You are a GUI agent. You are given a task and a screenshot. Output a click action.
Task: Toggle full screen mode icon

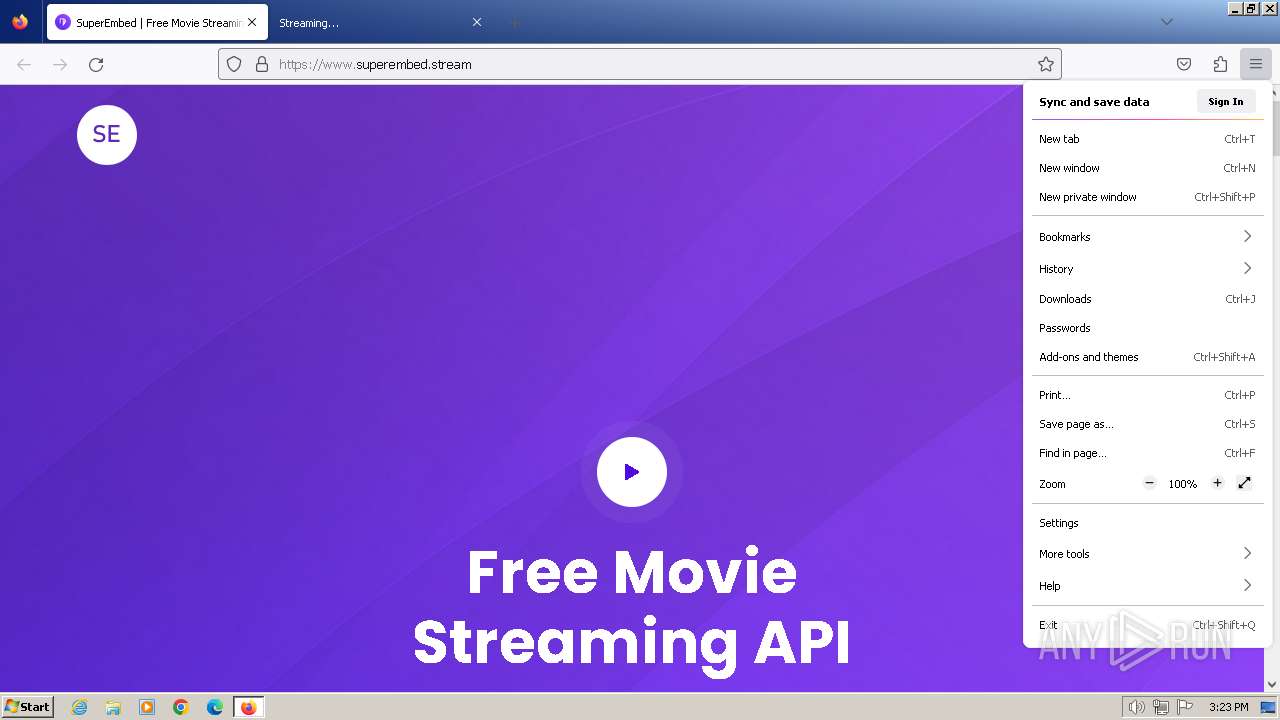click(1245, 483)
